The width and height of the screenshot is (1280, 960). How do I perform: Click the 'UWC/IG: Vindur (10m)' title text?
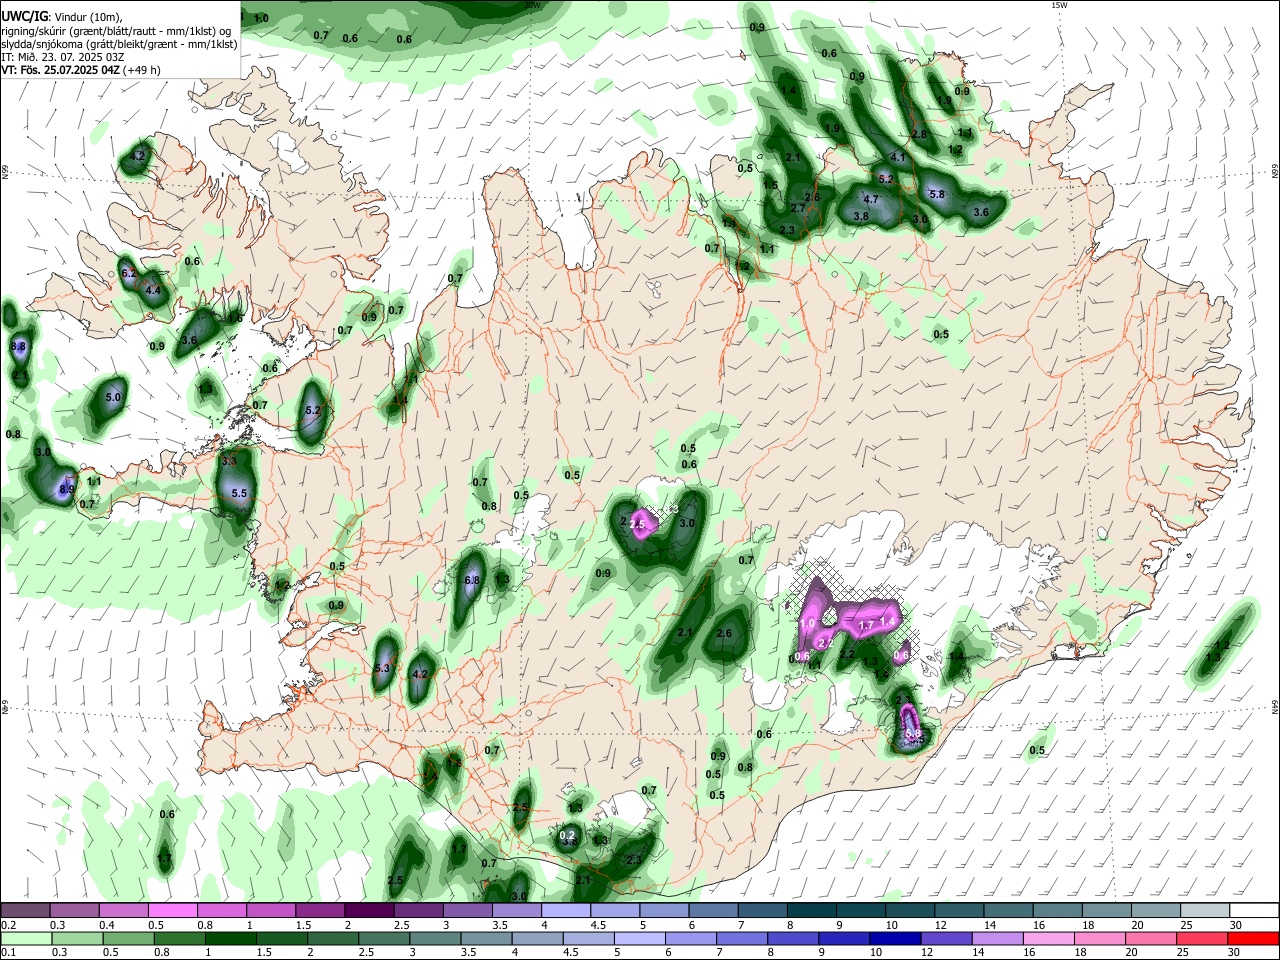(x=61, y=16)
